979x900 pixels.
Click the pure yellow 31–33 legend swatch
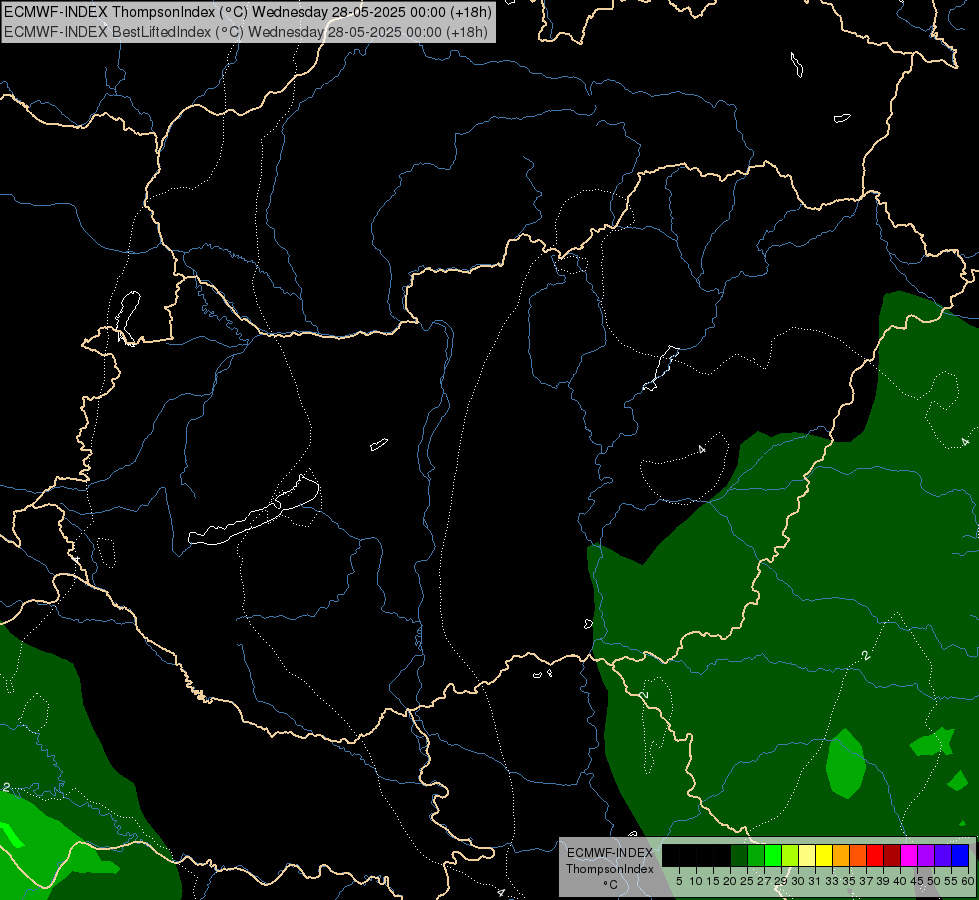tap(824, 855)
